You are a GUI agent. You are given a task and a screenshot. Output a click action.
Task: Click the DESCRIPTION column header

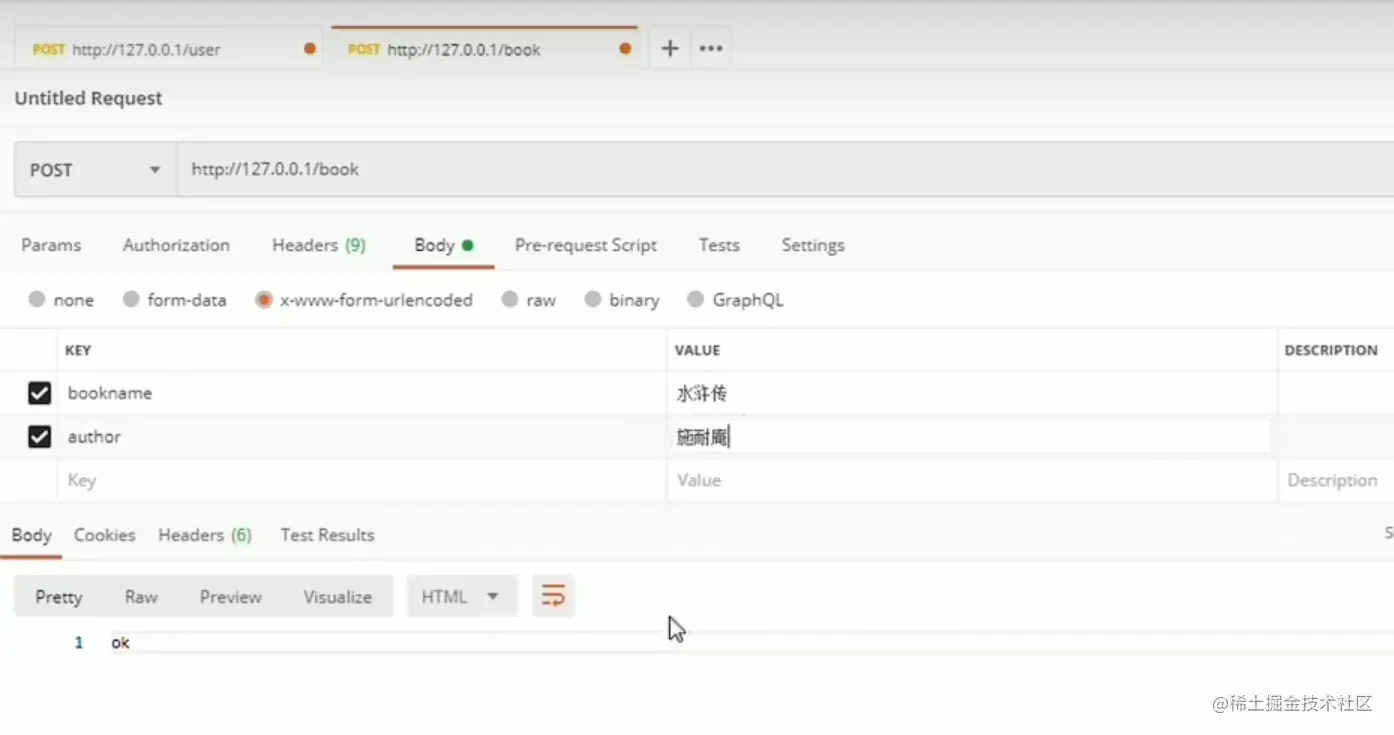coord(1331,350)
